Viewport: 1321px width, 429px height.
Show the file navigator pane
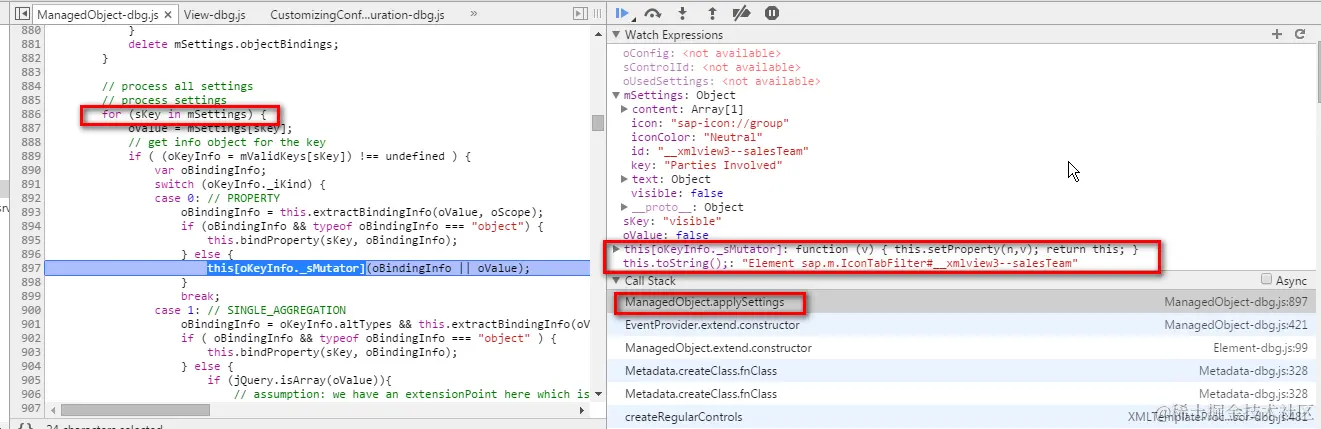pyautogui.click(x=21, y=14)
